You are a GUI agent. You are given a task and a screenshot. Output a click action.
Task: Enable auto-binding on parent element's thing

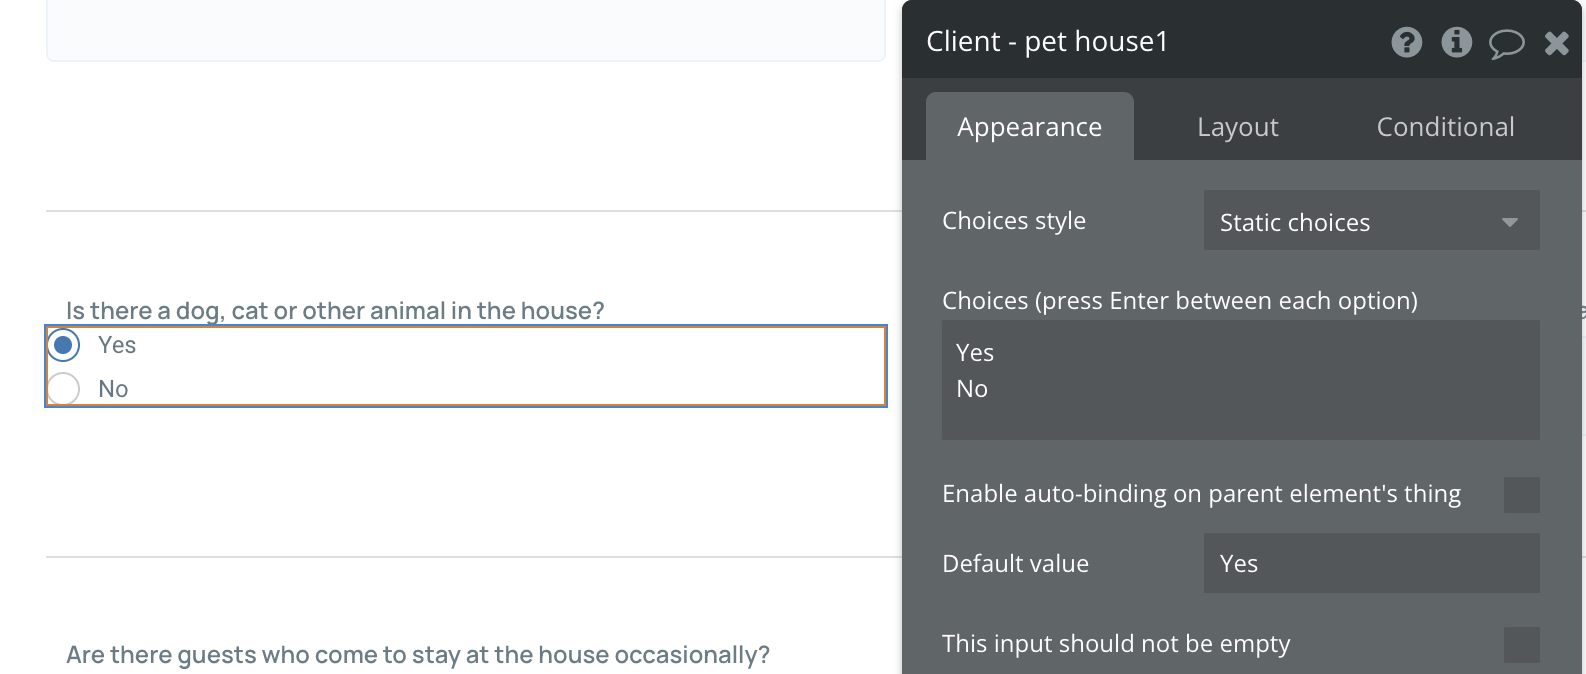pyautogui.click(x=1521, y=494)
